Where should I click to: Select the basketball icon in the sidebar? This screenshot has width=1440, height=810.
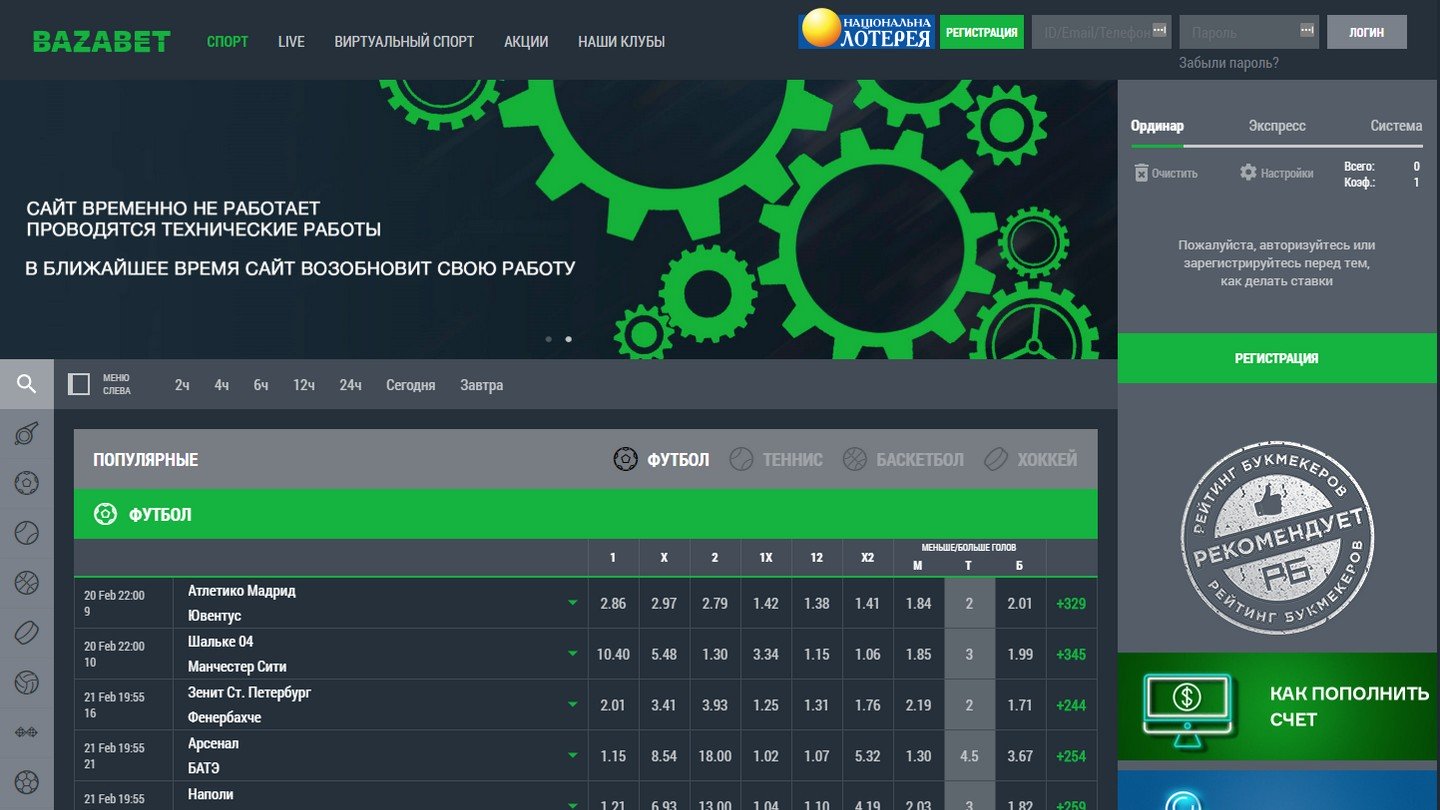click(x=27, y=582)
